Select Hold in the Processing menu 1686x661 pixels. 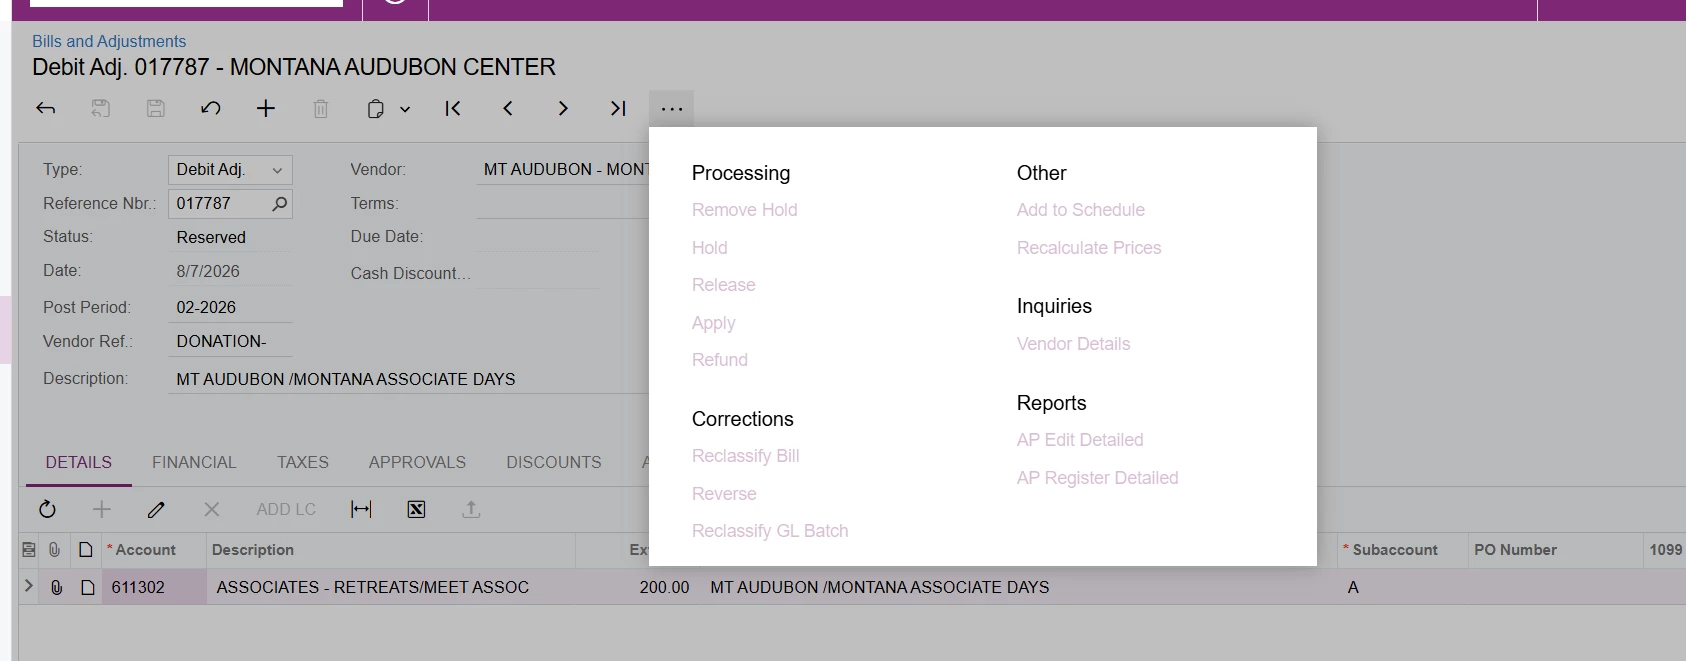[710, 248]
